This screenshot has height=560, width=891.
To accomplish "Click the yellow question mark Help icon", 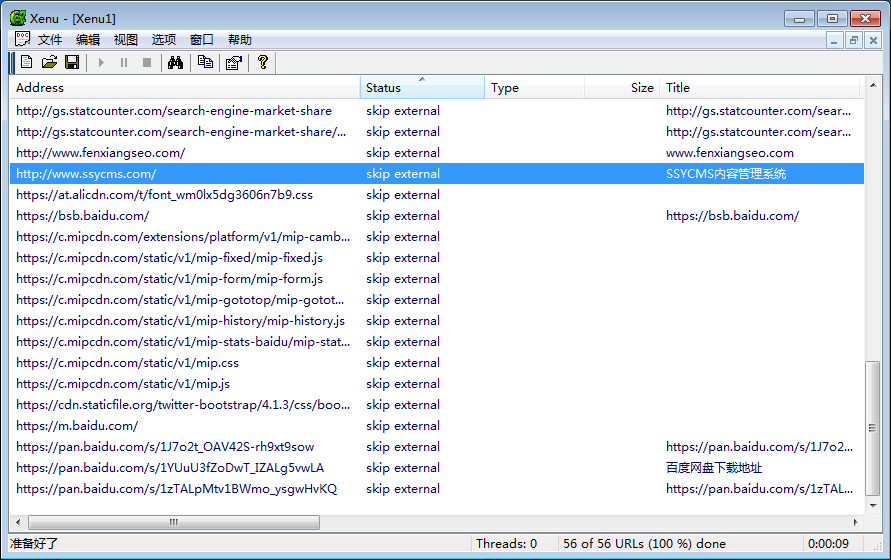I will [263, 63].
